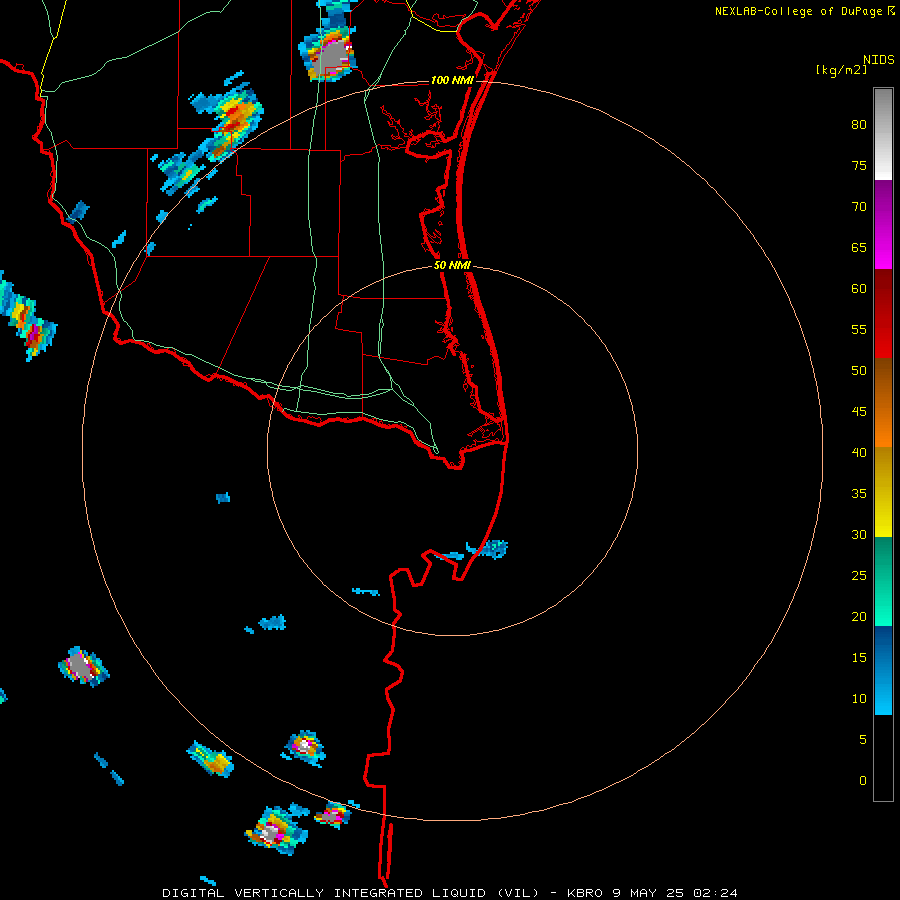Click the 0 value on color scale
Viewport: 900px width, 900px height.
863,781
